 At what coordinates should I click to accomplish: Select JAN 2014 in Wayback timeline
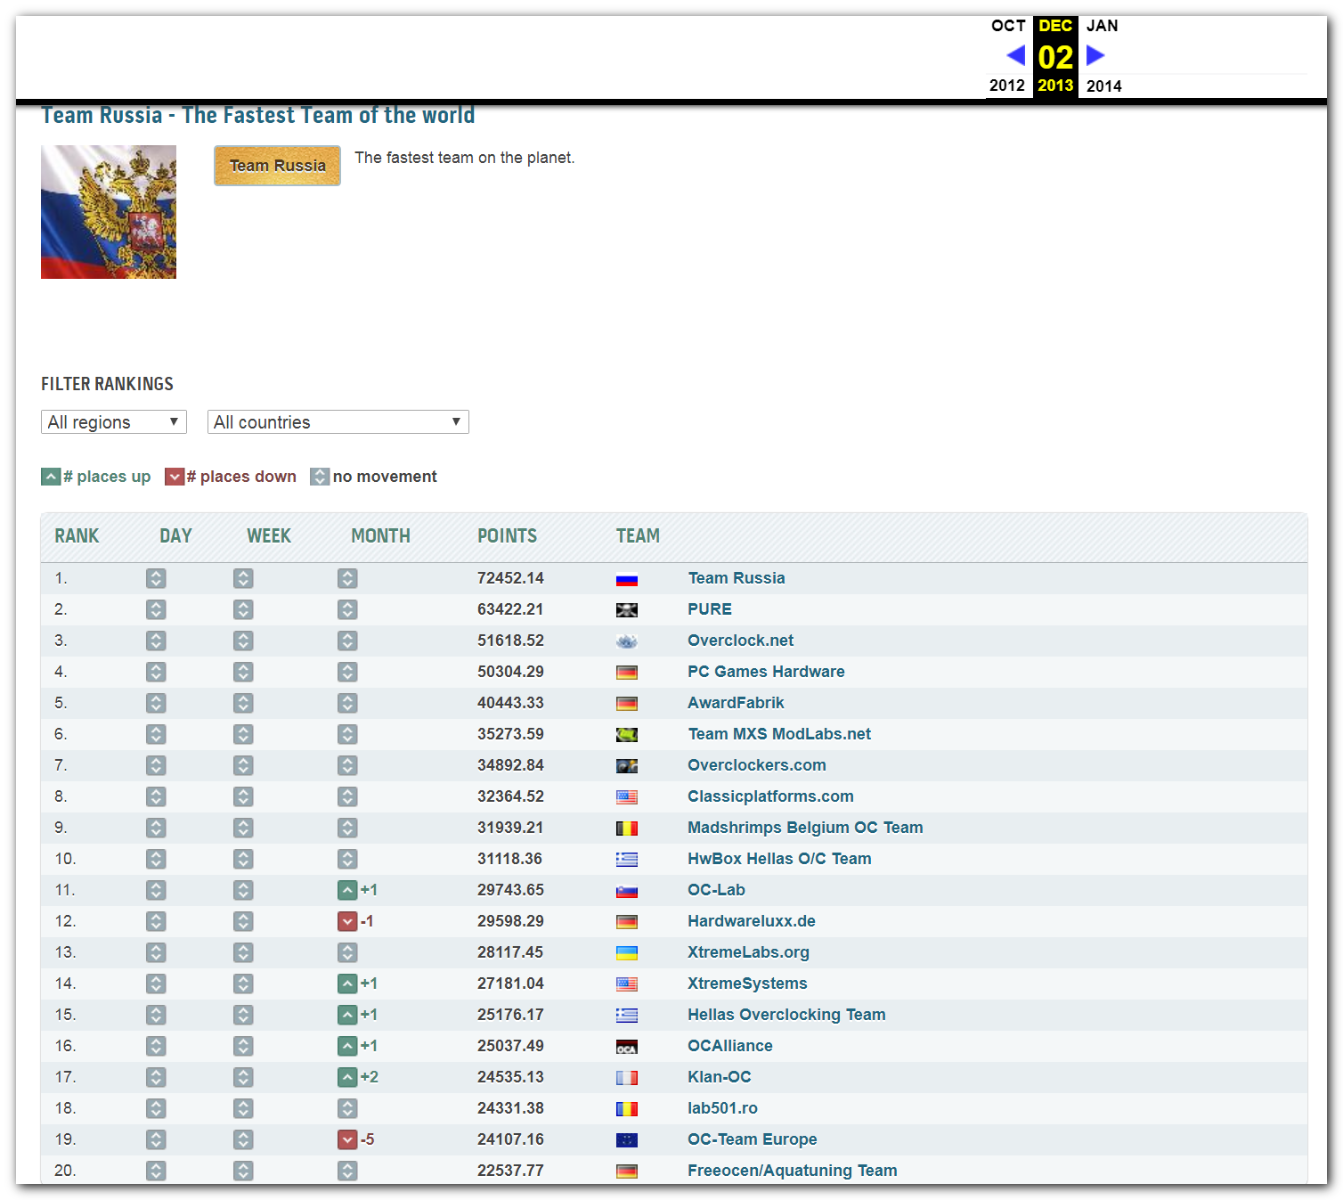coord(1104,55)
